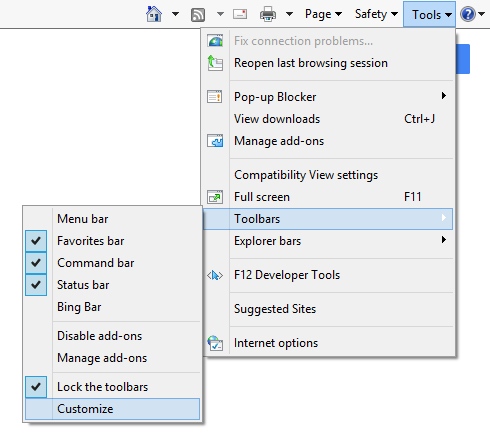
Task: Open the Page dropdown menu
Action: 323,14
